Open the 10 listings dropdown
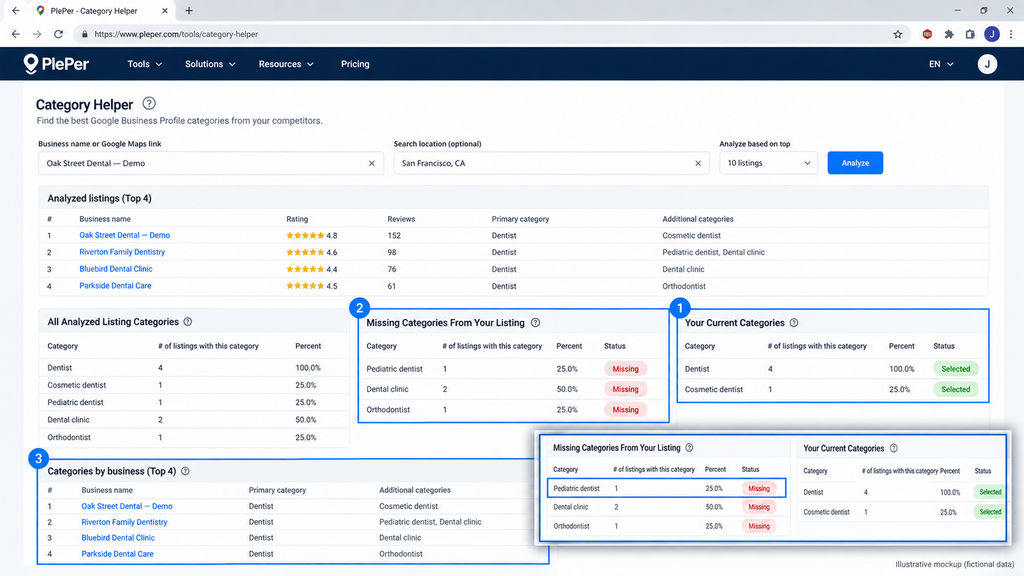This screenshot has width=1024, height=576. [x=768, y=163]
